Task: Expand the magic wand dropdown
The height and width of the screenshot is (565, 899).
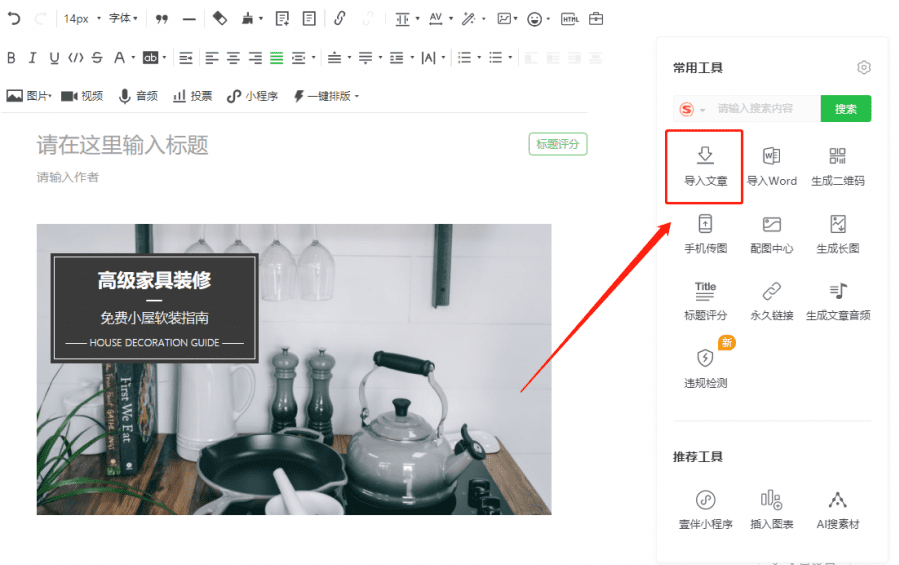Action: [484, 19]
